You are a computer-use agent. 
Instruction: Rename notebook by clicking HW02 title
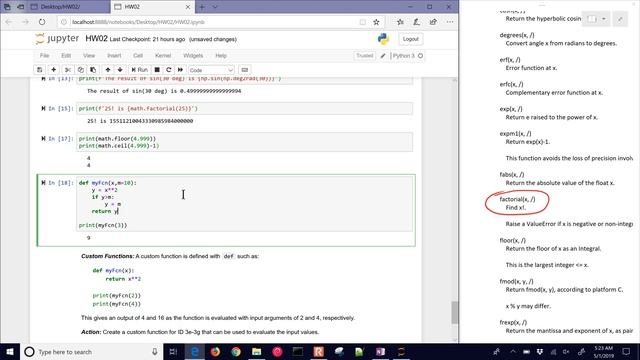(96, 39)
